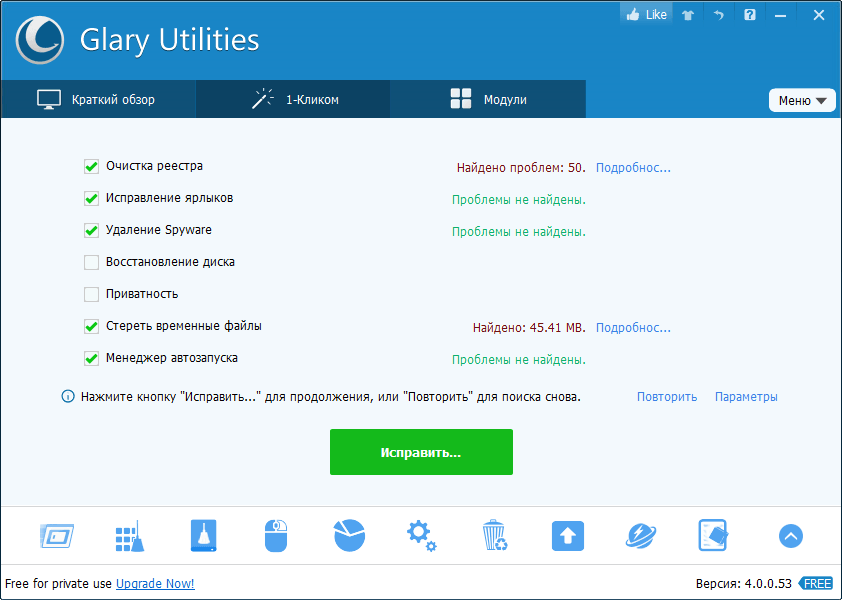Uncheck Исправление ярлыков checkbox
Image resolution: width=842 pixels, height=600 pixels.
[91, 199]
